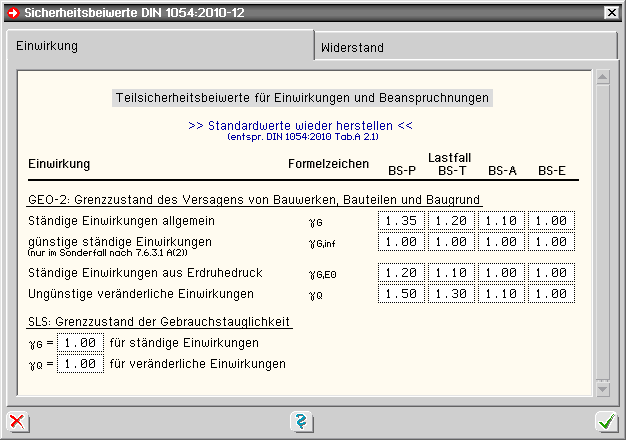Viewport: 626px width, 440px height.
Task: Edit BS-P value 1.20 for Erdruhedruck
Action: (402, 273)
